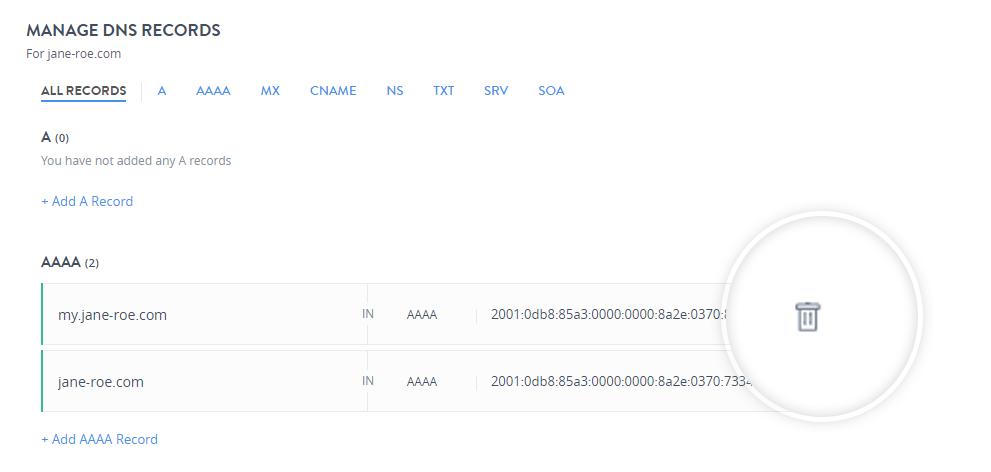Switch to the SRV tab

click(496, 91)
